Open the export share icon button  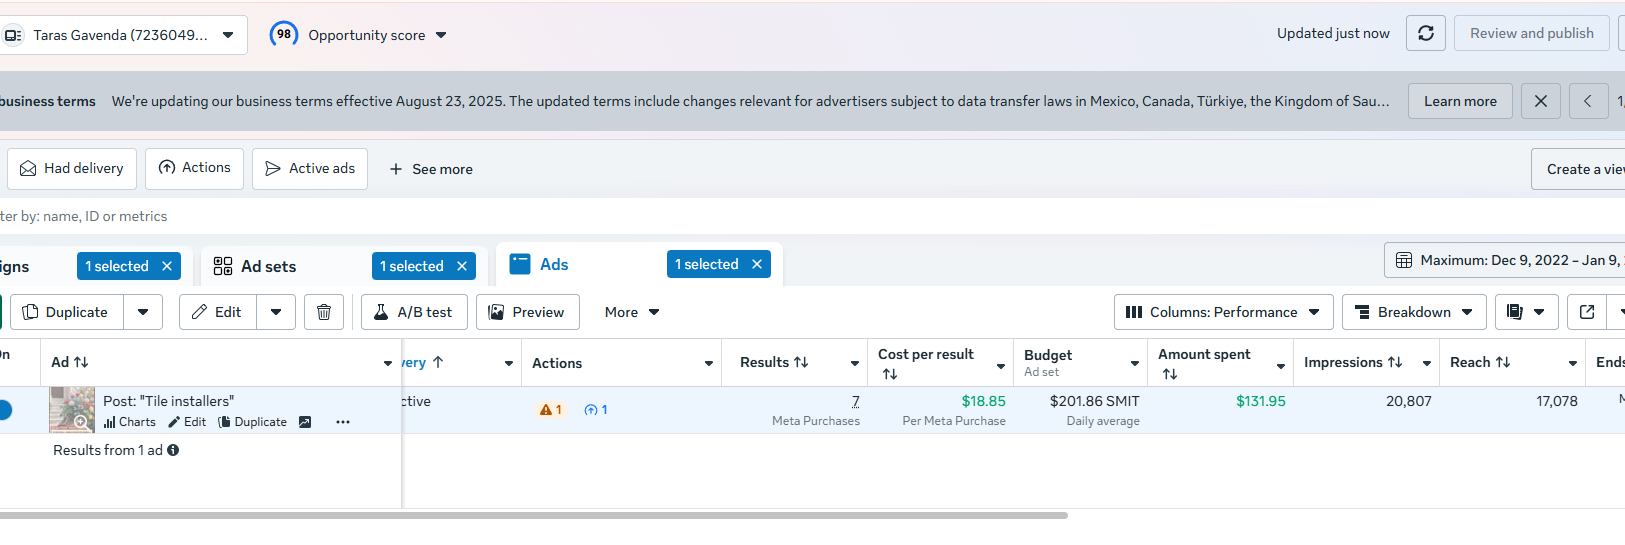(x=1586, y=312)
